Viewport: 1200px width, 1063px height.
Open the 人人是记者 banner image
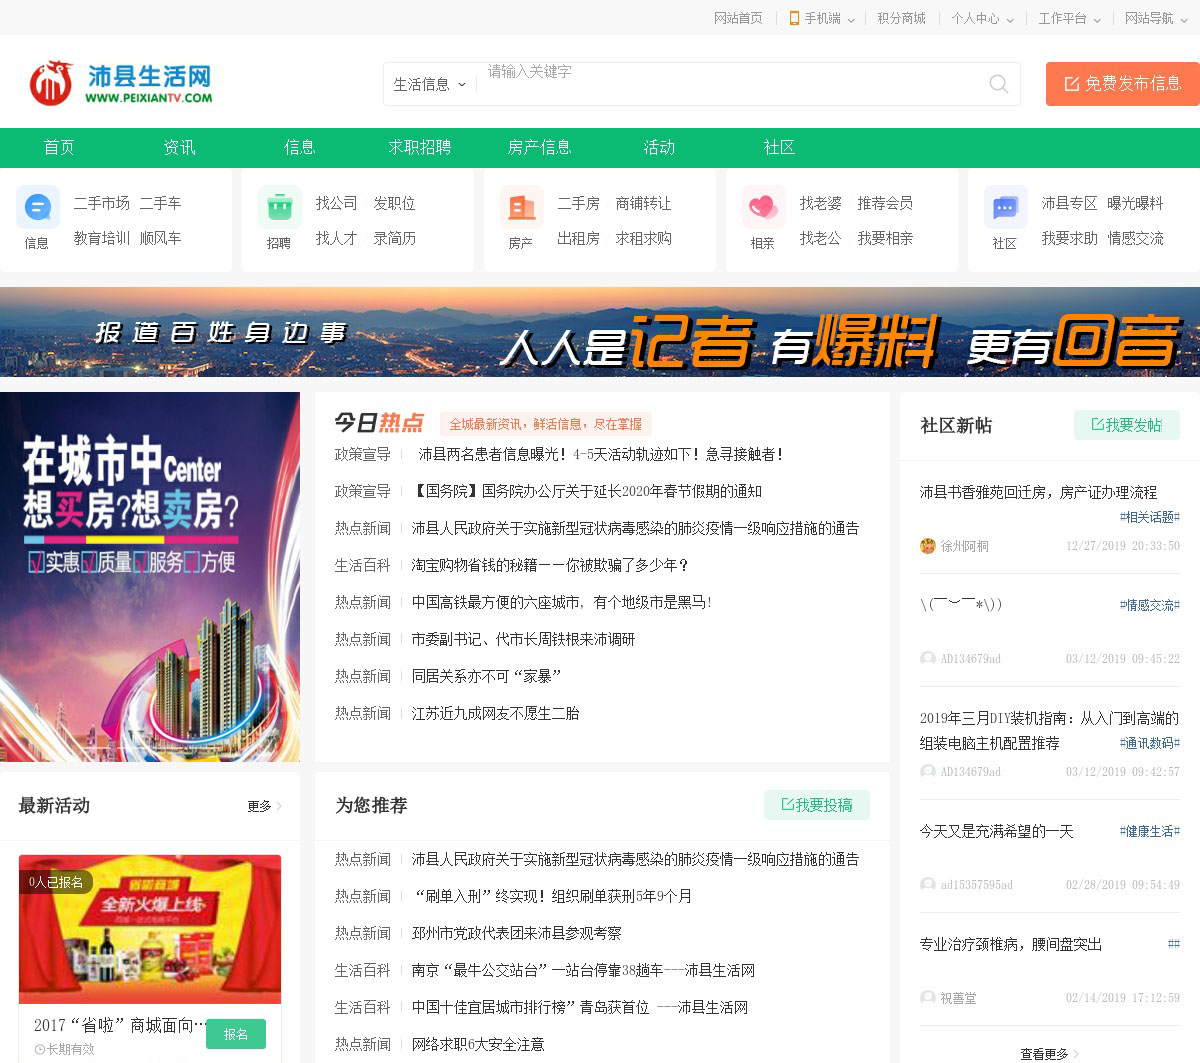click(600, 332)
